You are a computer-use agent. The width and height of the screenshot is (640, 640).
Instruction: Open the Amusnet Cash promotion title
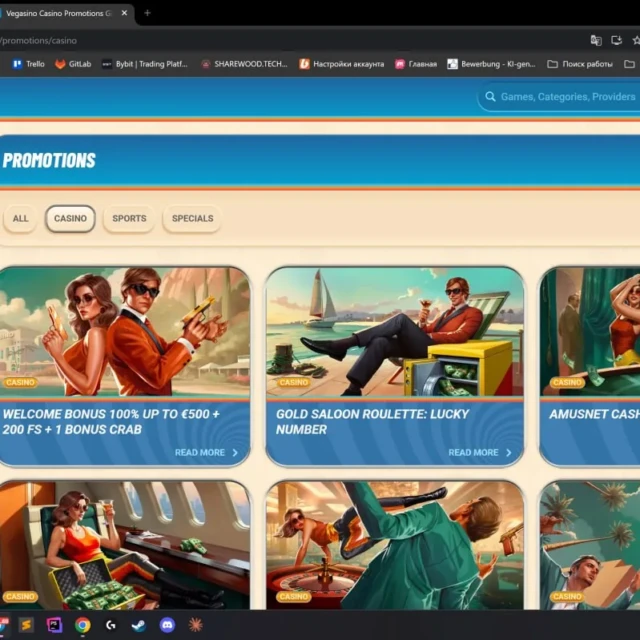coord(594,414)
